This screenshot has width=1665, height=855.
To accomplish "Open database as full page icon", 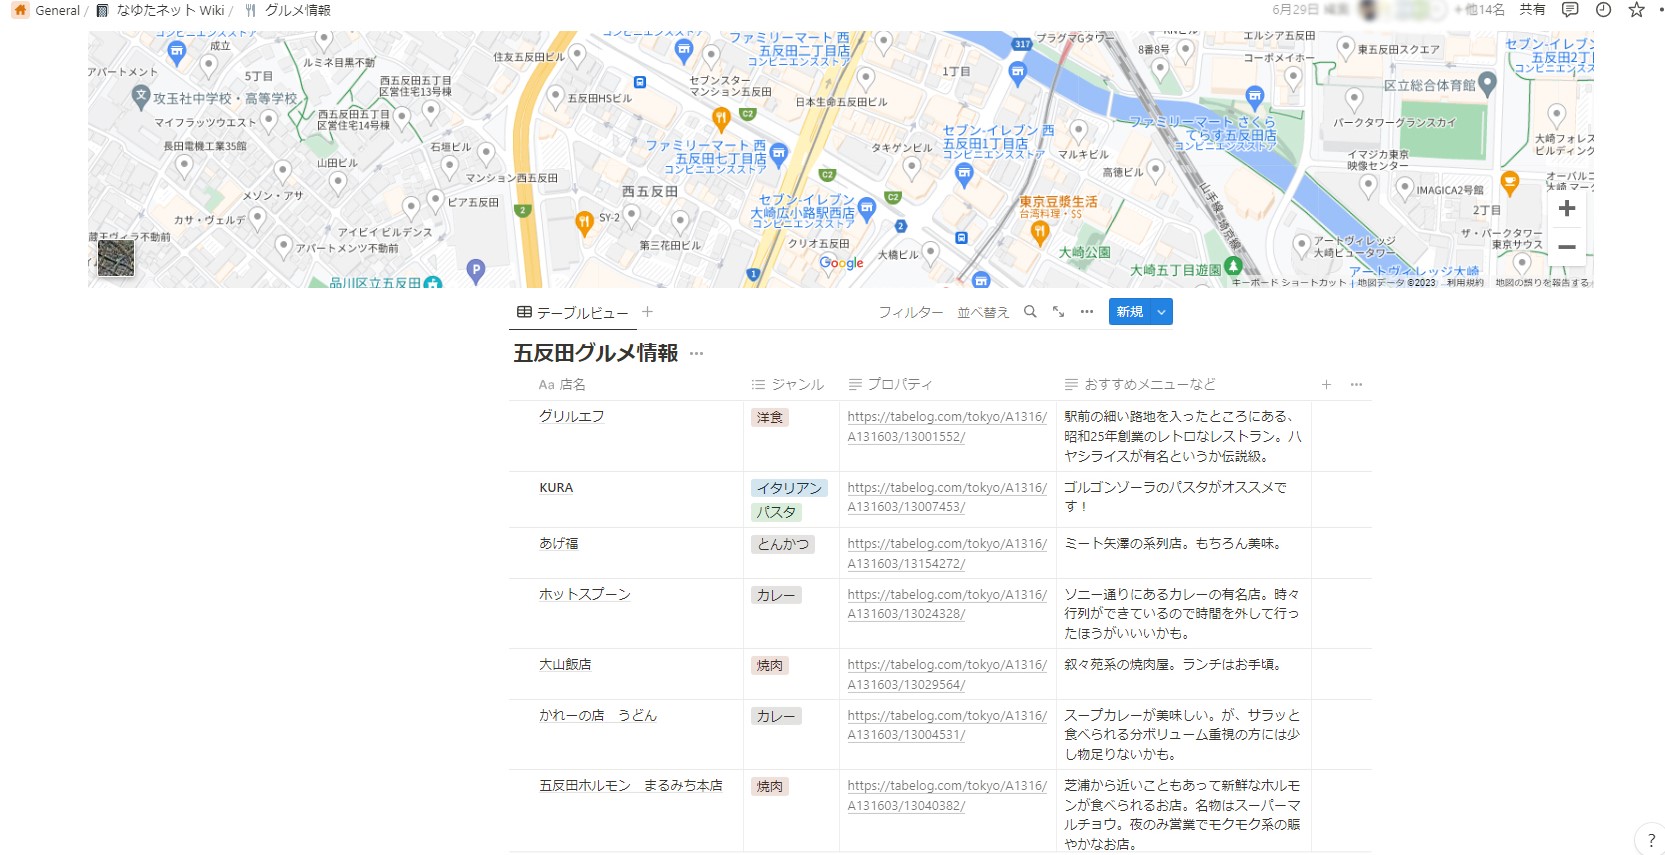I will coord(1058,312).
